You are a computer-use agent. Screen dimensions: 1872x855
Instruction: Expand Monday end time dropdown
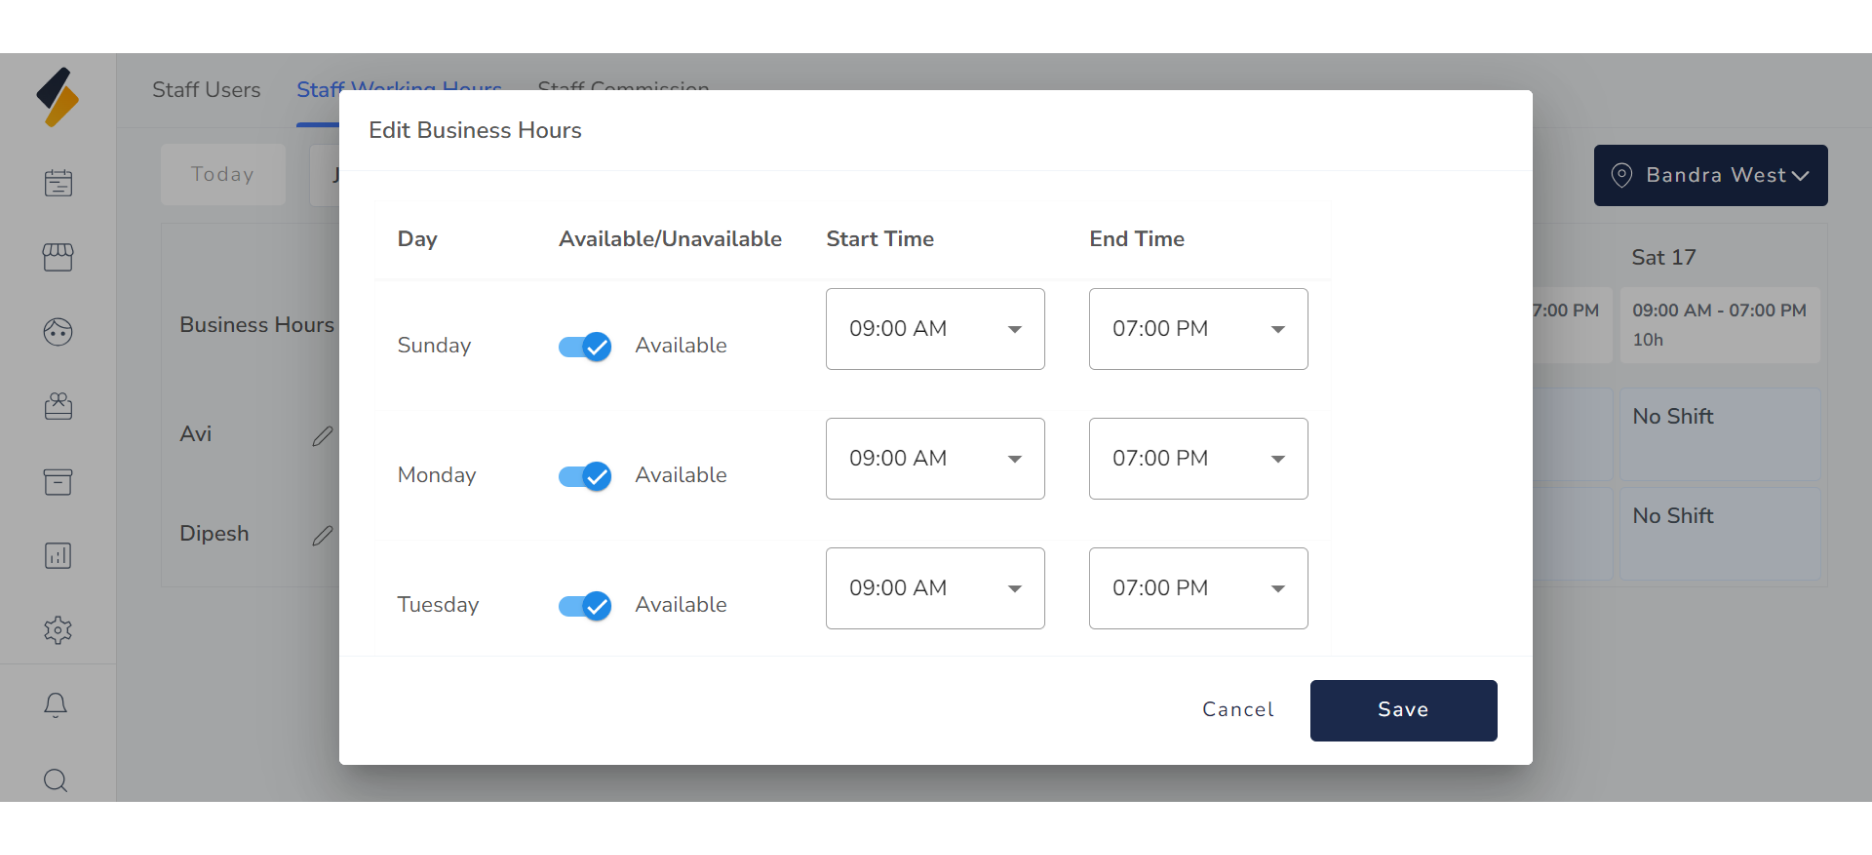[x=1198, y=459]
